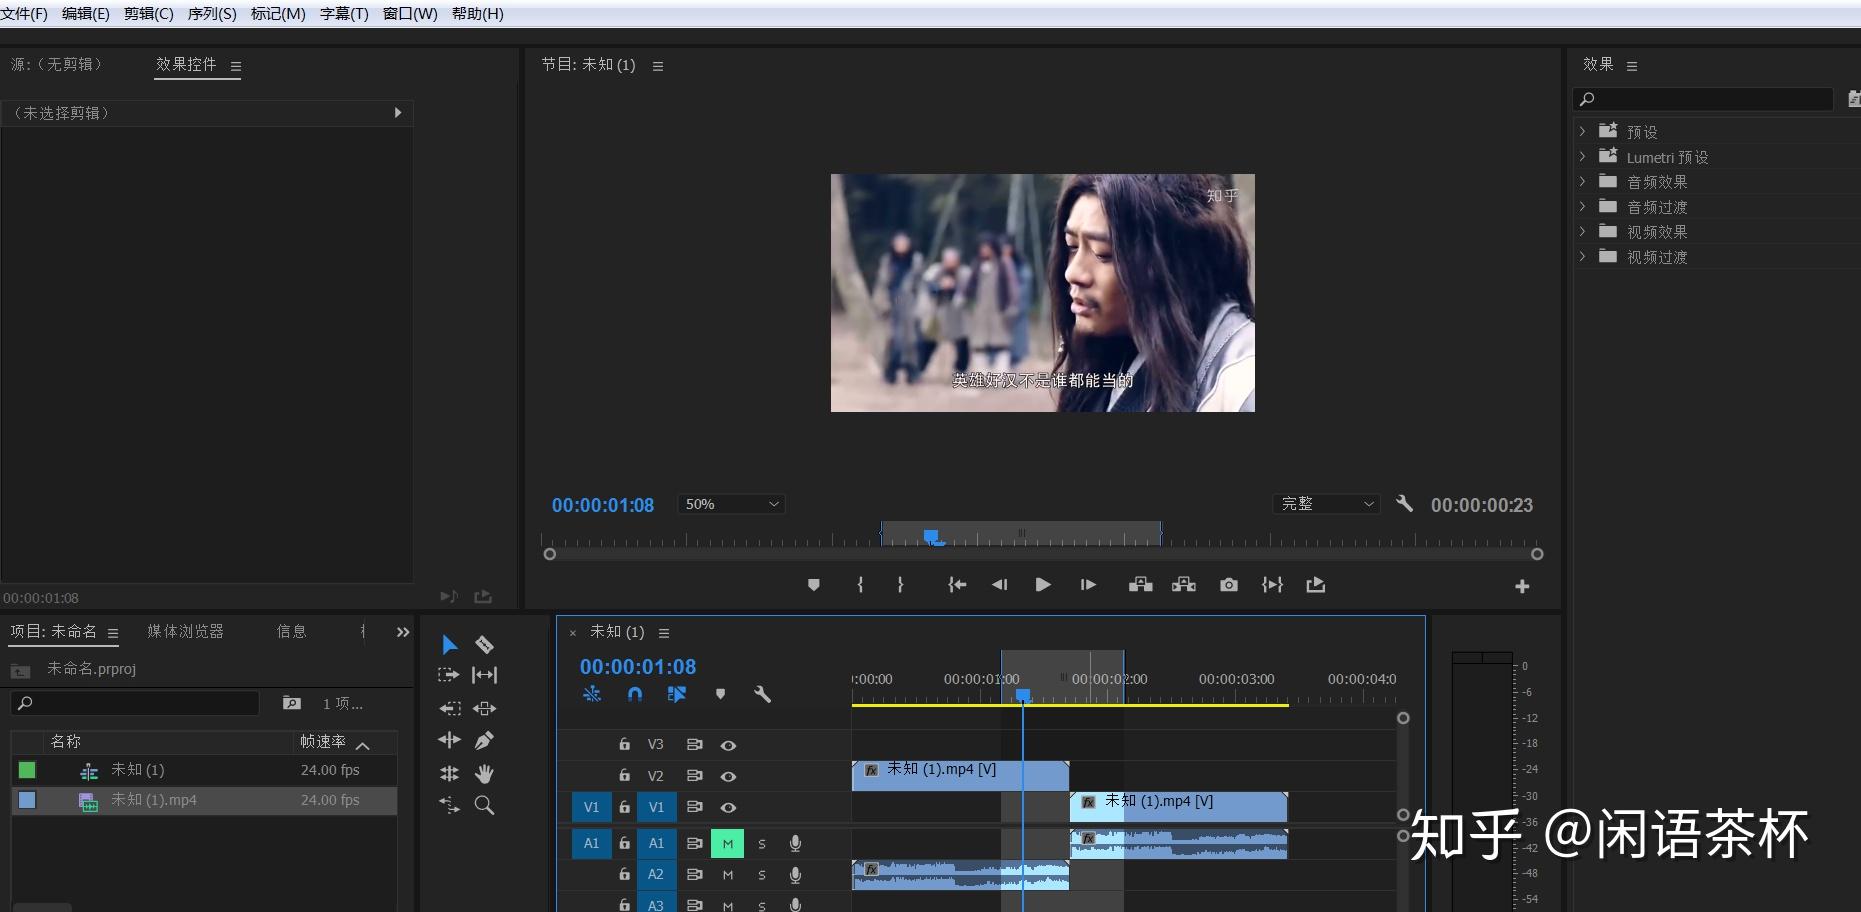Open the button editor plus icon

1522,587
